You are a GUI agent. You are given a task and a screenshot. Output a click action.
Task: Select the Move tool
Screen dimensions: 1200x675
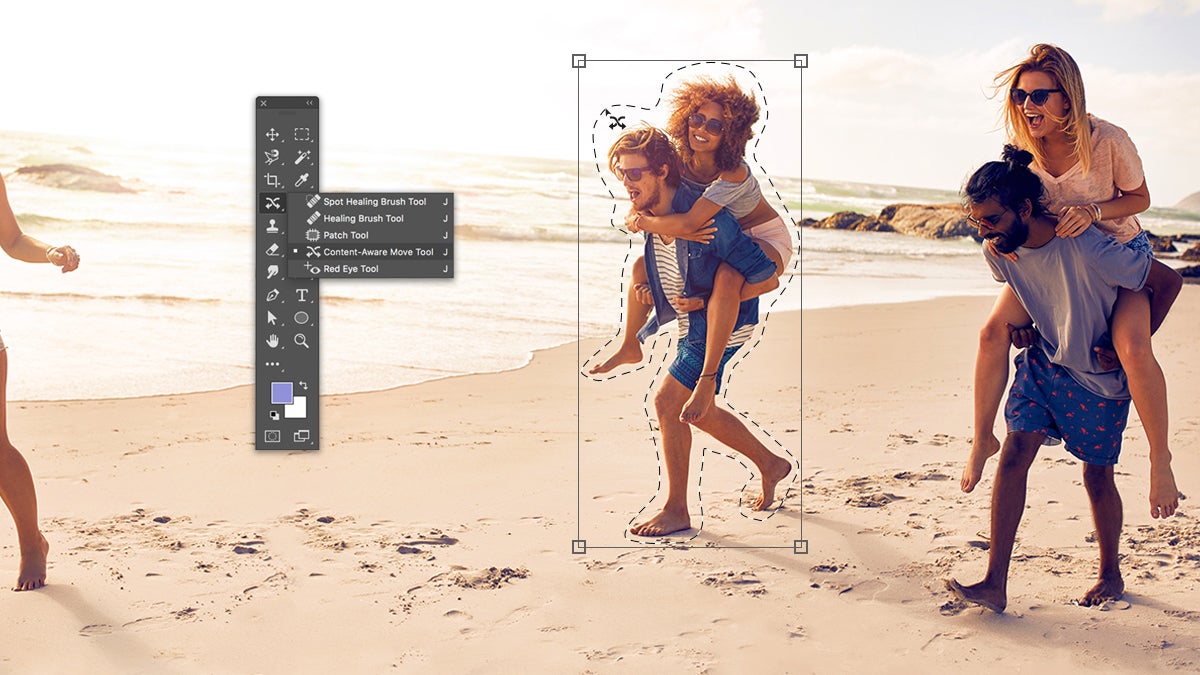click(272, 134)
